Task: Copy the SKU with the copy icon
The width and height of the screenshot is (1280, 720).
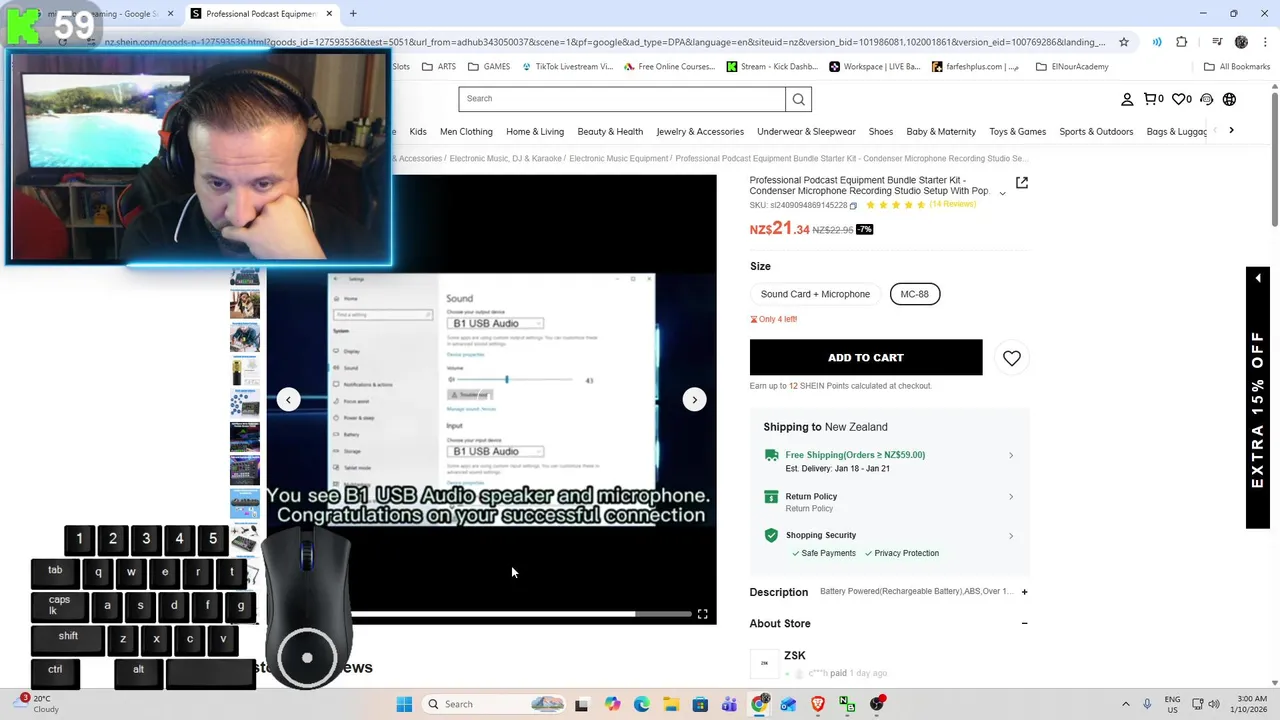Action: (x=853, y=206)
